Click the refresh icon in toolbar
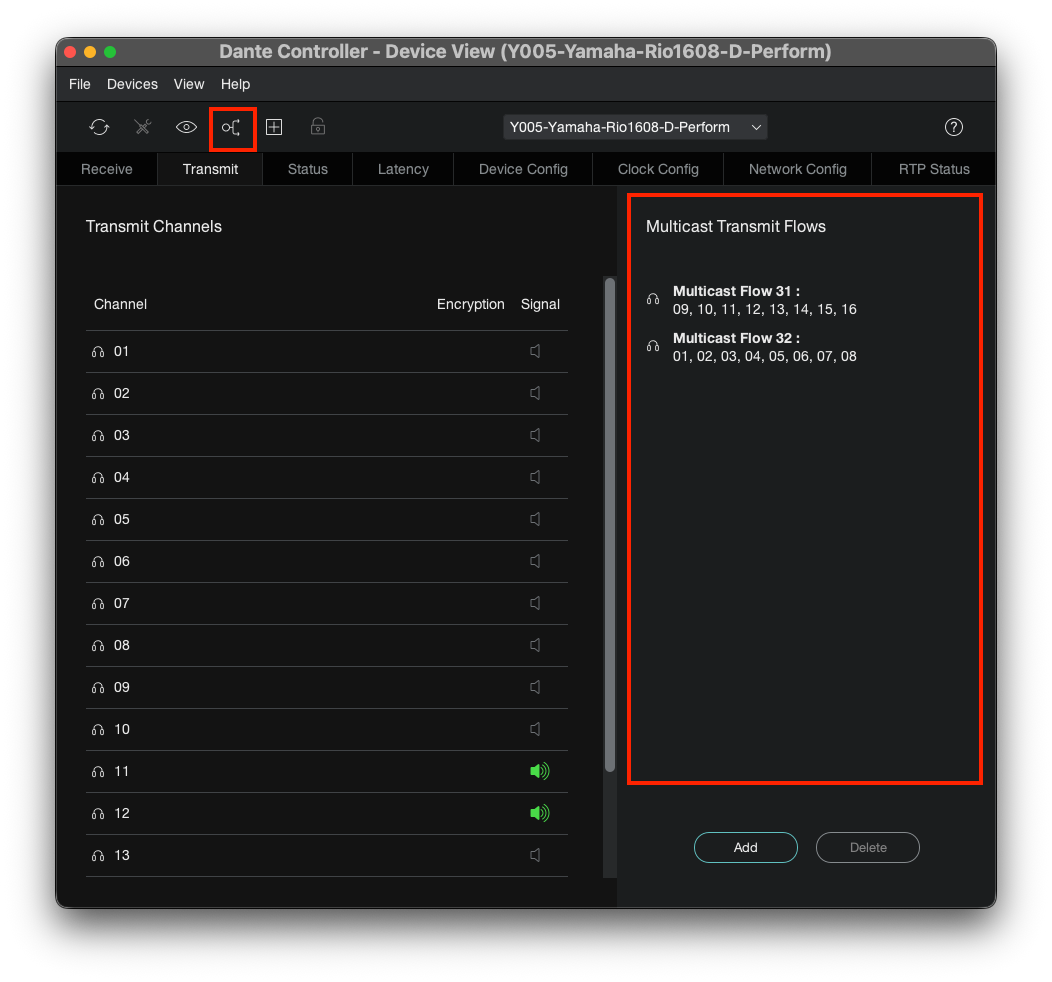The image size is (1052, 982). [x=99, y=127]
